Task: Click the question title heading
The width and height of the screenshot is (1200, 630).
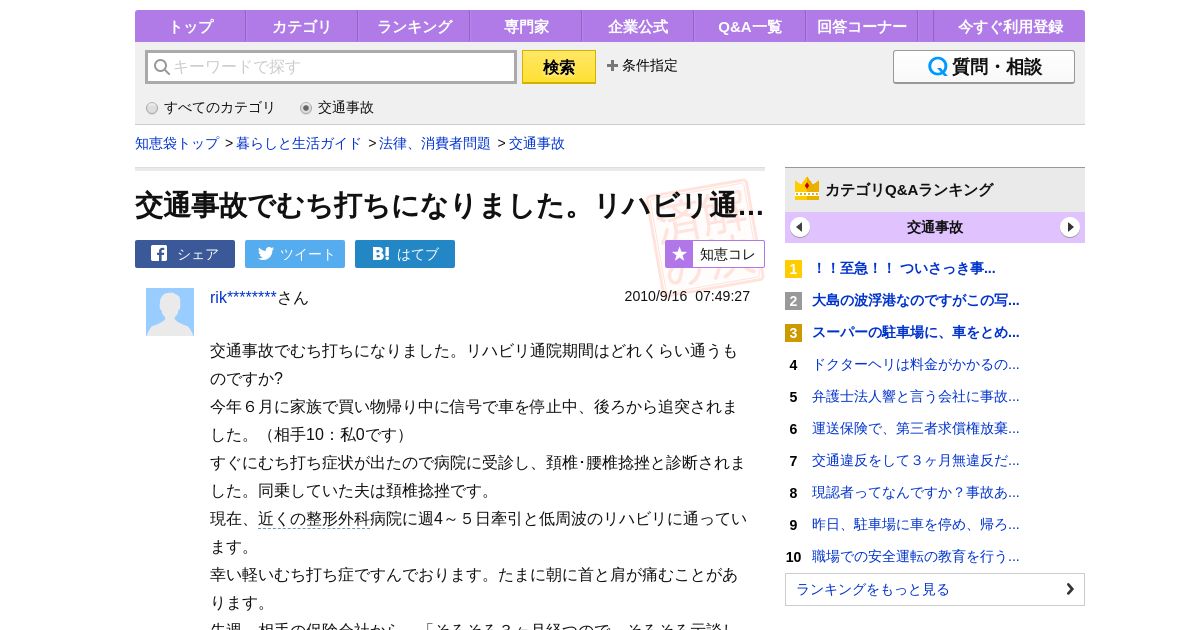Action: pos(450,205)
